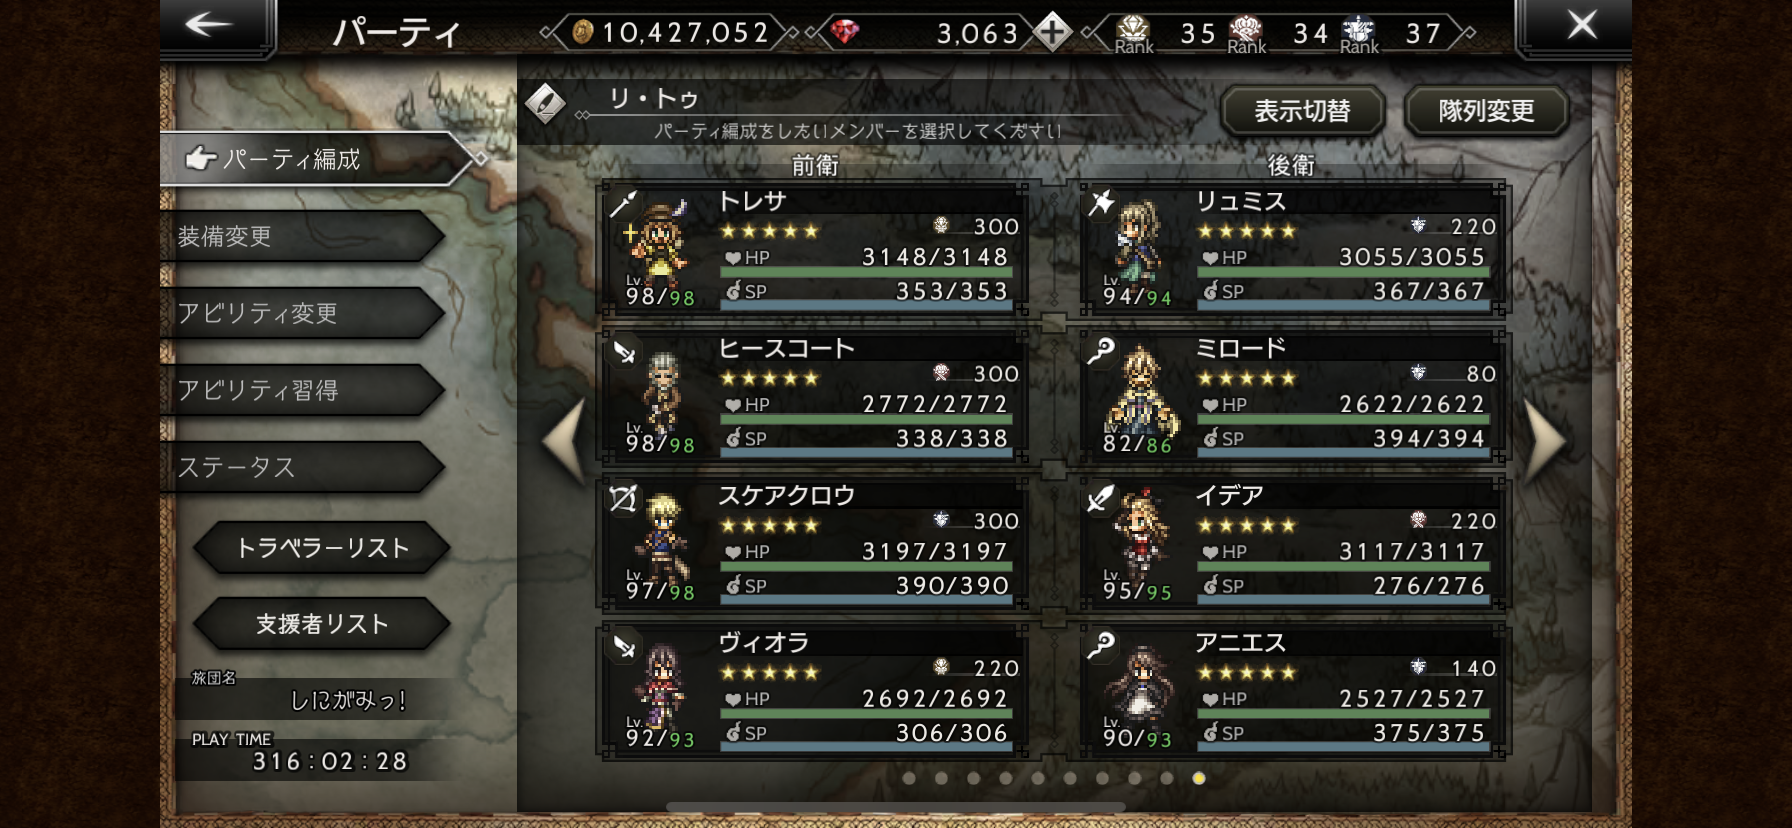Go to previous party with left arrow
The width and height of the screenshot is (1792, 828).
pyautogui.click(x=564, y=440)
